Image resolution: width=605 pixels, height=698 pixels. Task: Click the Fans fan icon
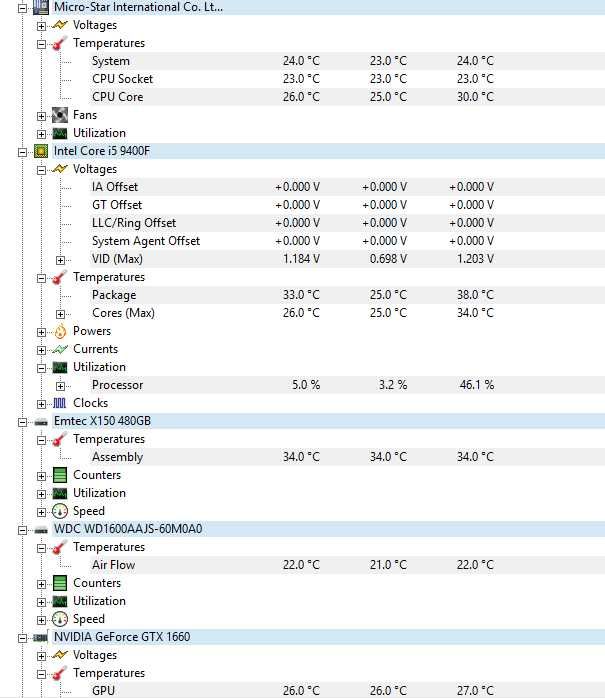tap(60, 115)
